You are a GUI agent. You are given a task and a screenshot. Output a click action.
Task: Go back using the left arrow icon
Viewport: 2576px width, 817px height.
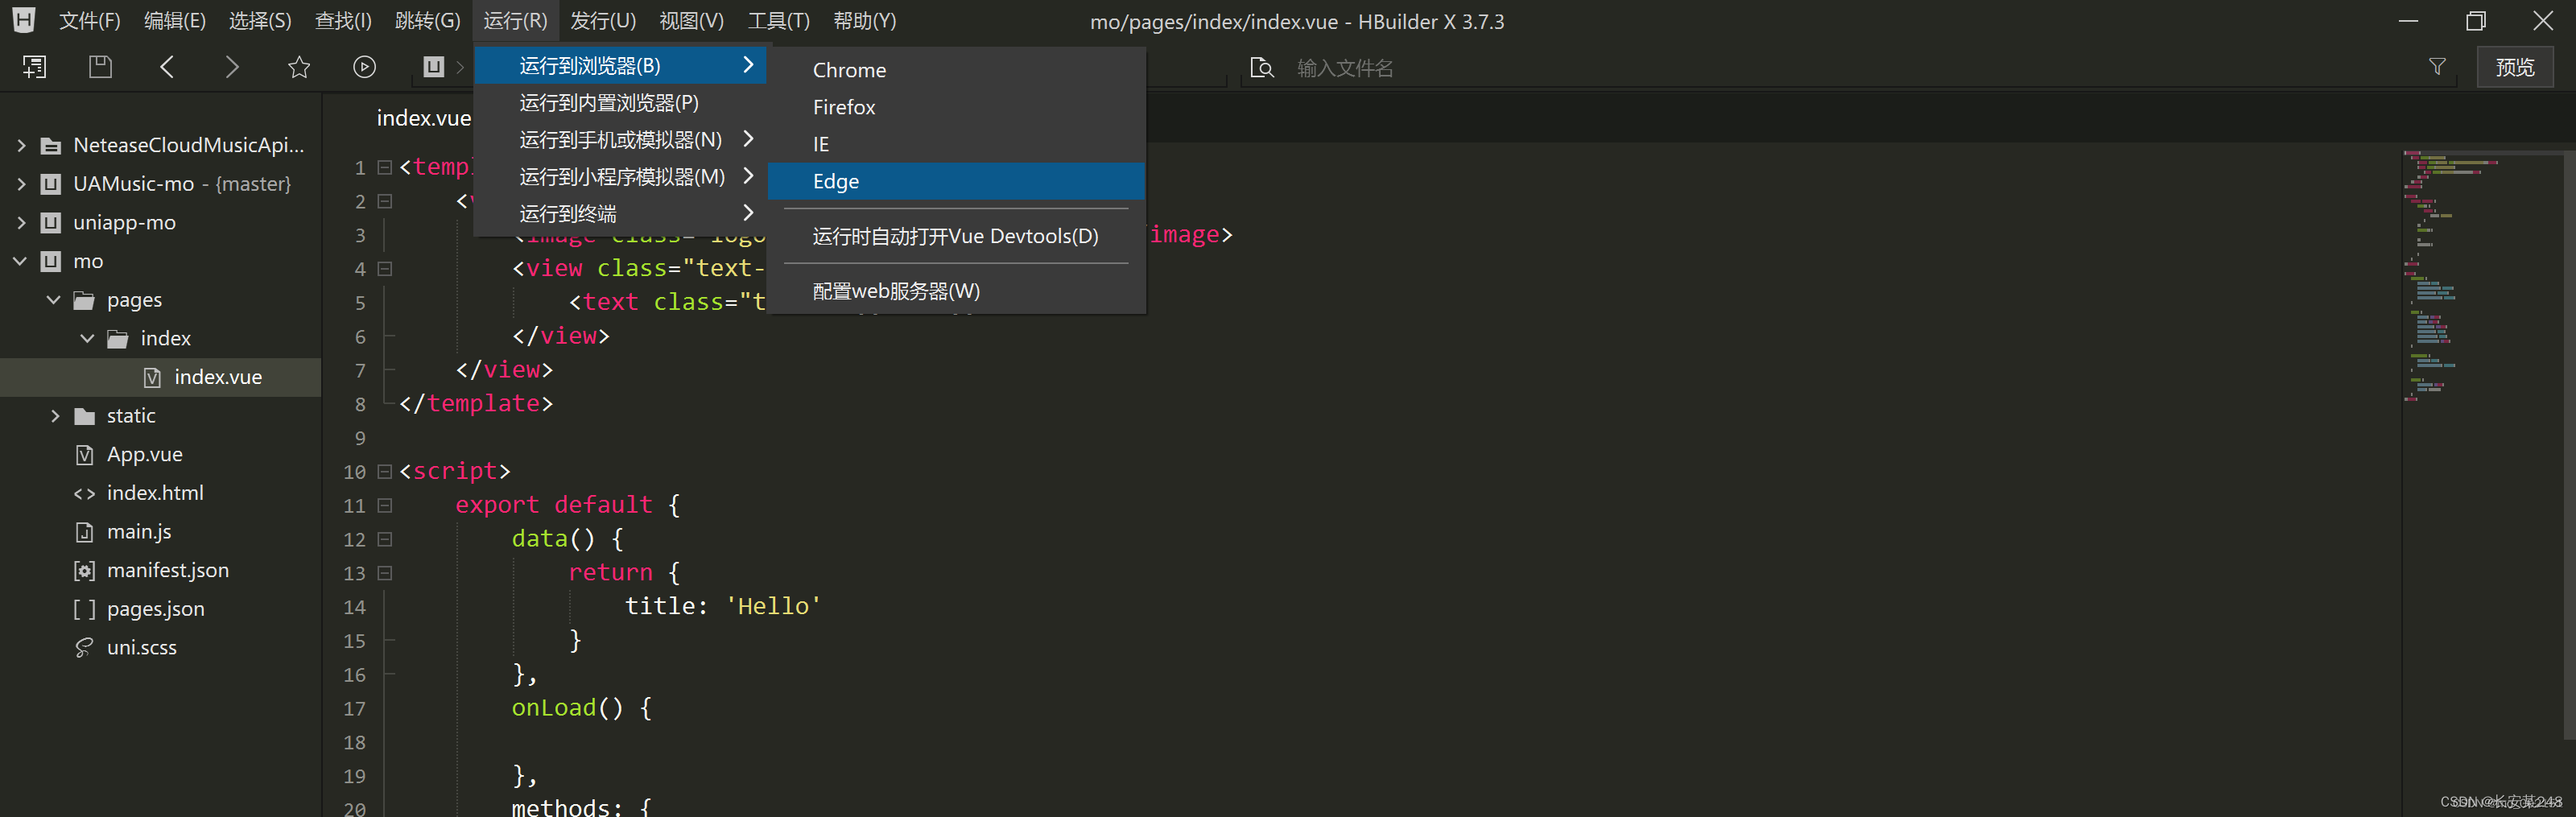coord(167,67)
